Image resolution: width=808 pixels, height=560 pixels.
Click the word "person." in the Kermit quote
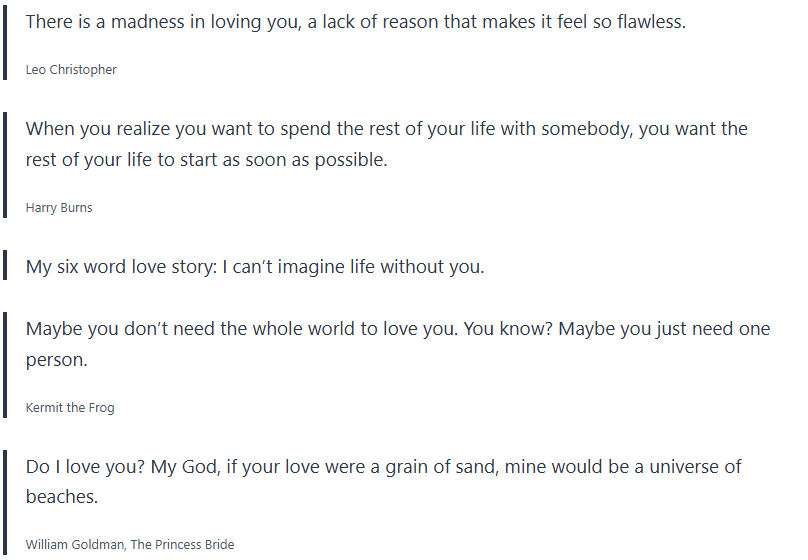(x=57, y=360)
